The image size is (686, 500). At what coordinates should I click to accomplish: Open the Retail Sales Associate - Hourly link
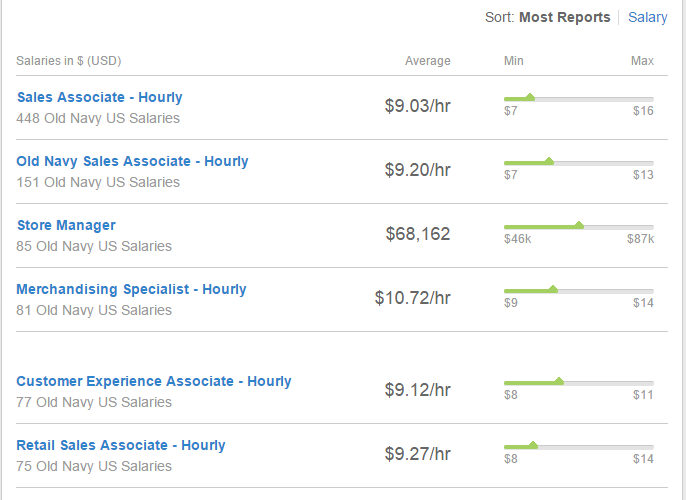click(121, 445)
